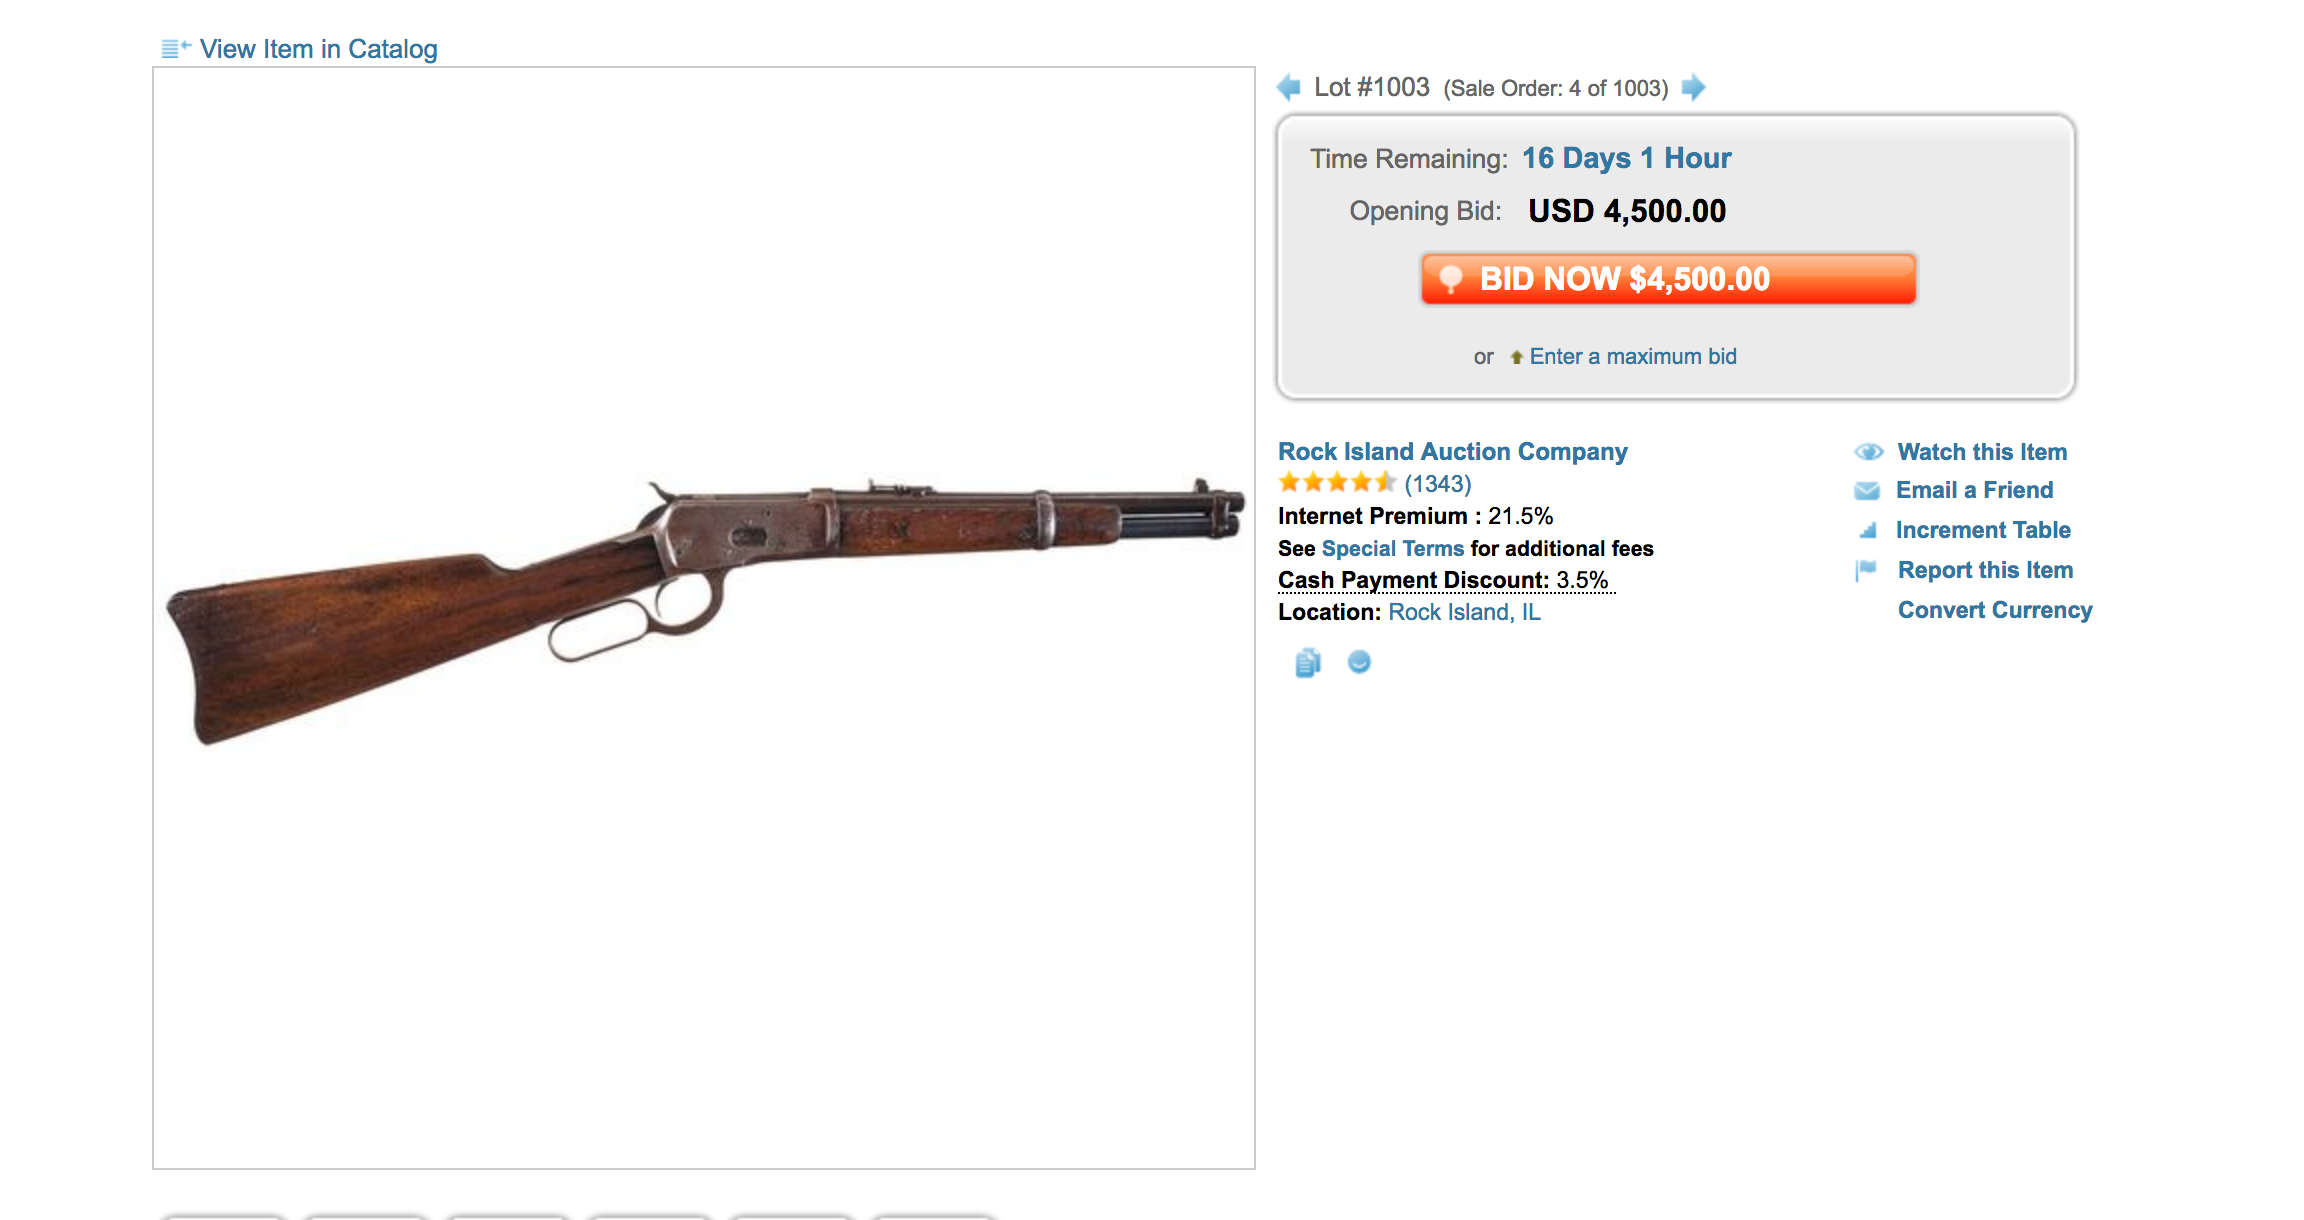Viewport: 2304px width, 1220px height.
Task: Click BID NOW $4,500.00 button
Action: pyautogui.click(x=1668, y=279)
